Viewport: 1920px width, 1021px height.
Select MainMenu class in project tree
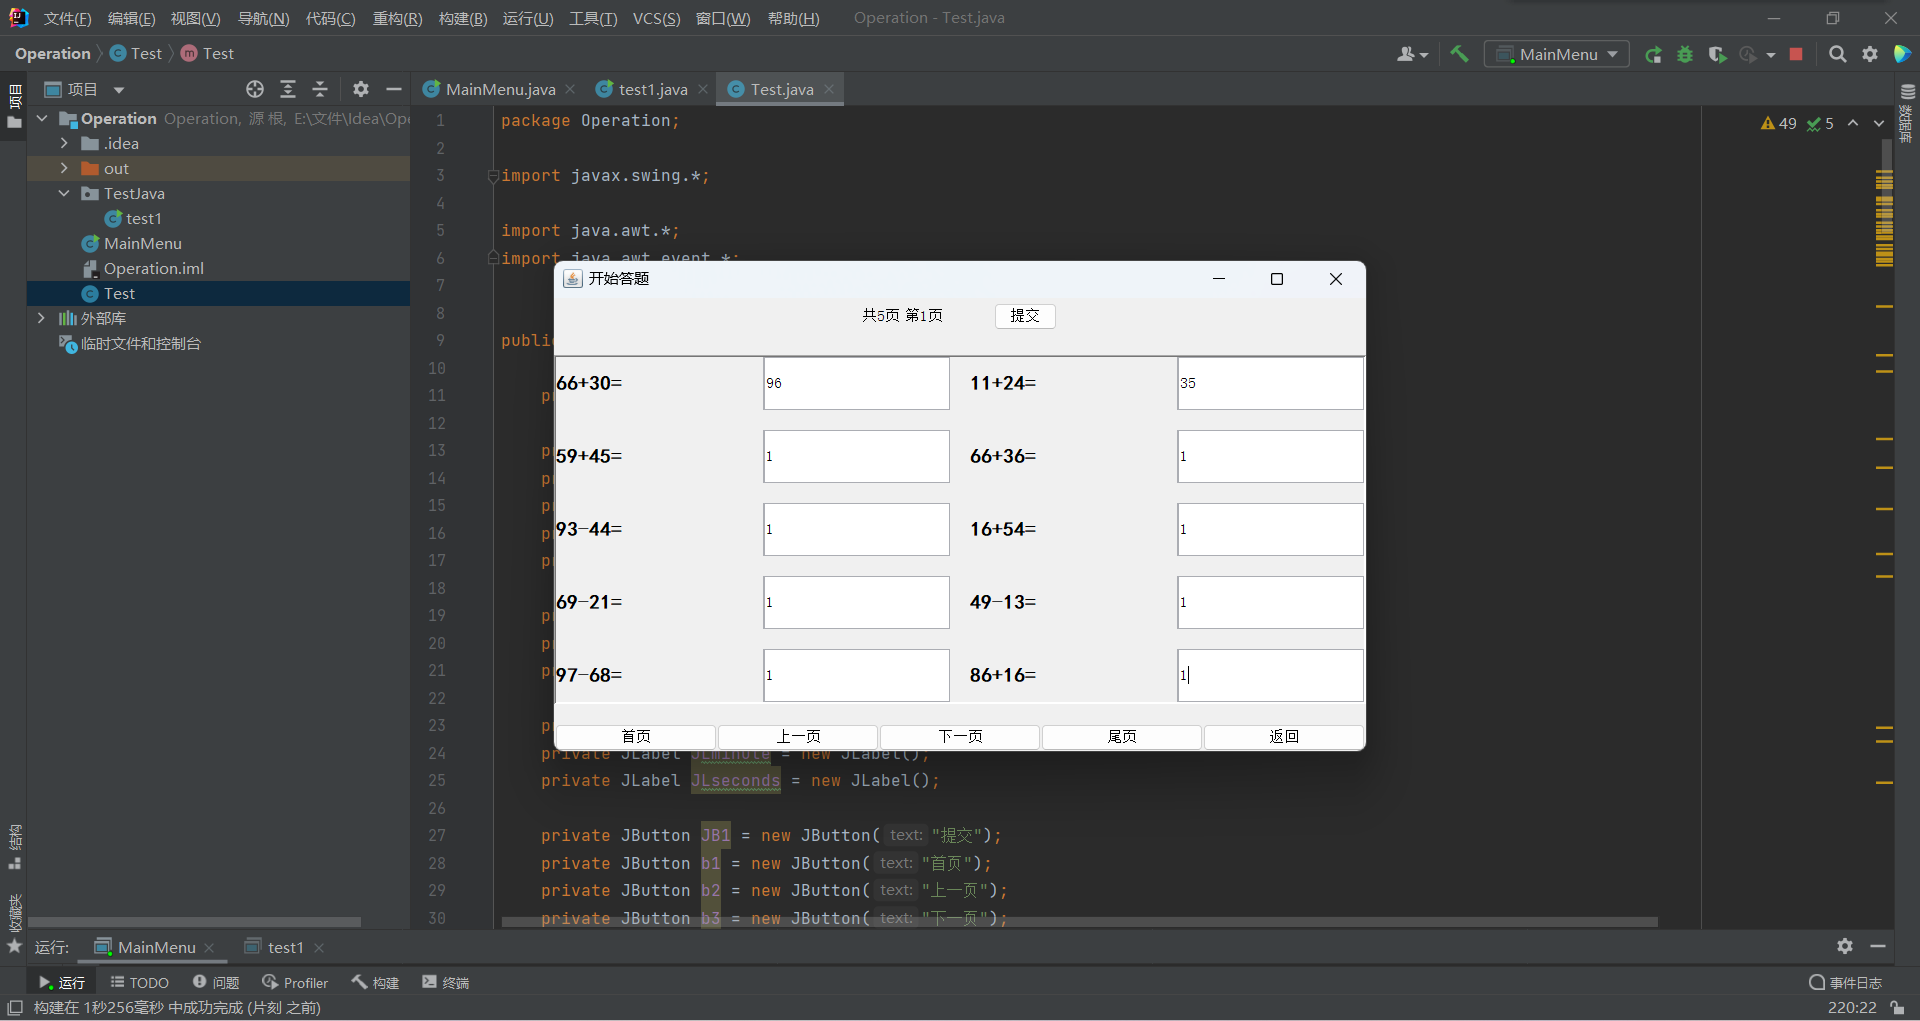tap(142, 244)
